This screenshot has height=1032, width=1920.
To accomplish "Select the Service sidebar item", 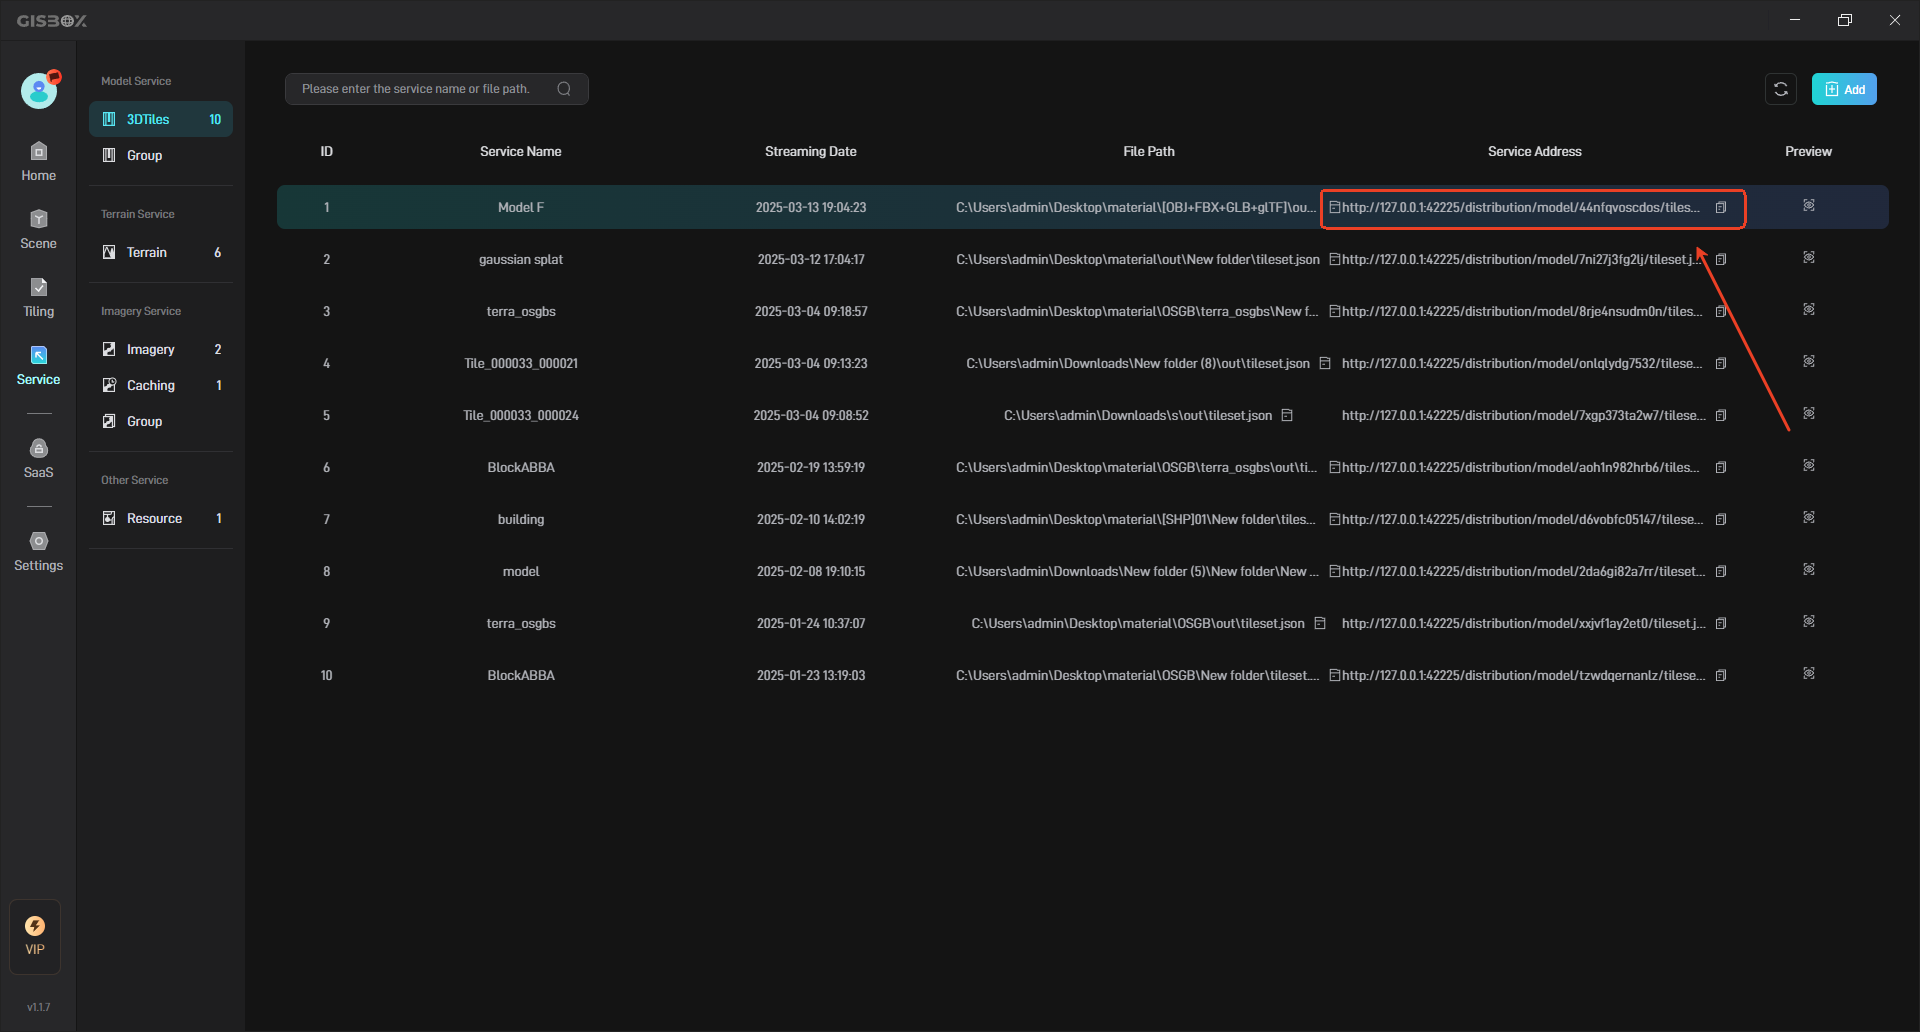I will point(38,365).
